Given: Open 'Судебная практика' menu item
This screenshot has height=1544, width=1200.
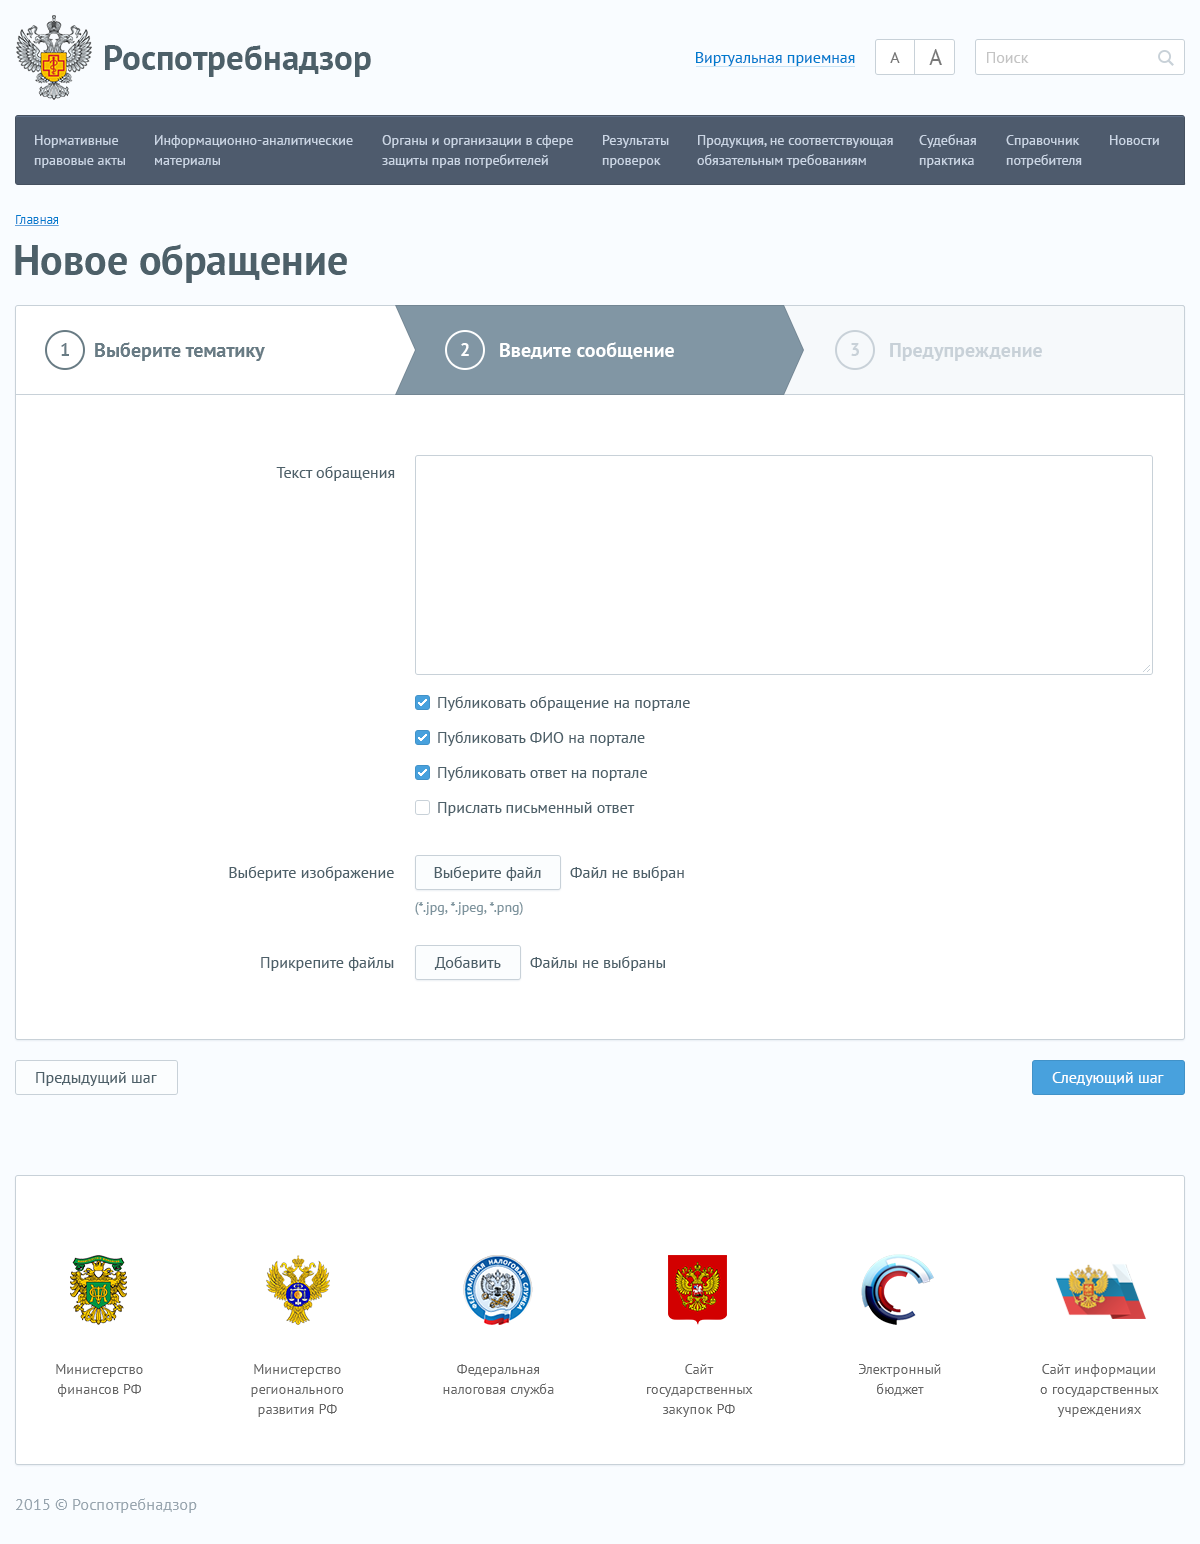Looking at the screenshot, I should (947, 150).
